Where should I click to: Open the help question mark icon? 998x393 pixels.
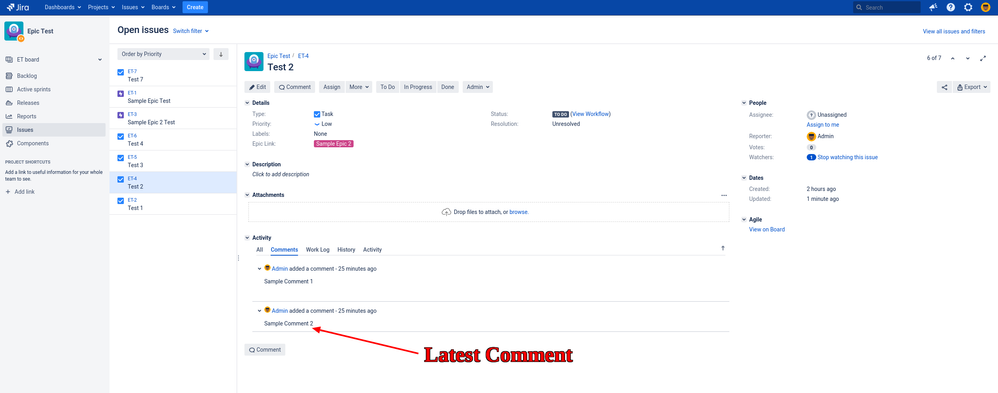(x=950, y=7)
